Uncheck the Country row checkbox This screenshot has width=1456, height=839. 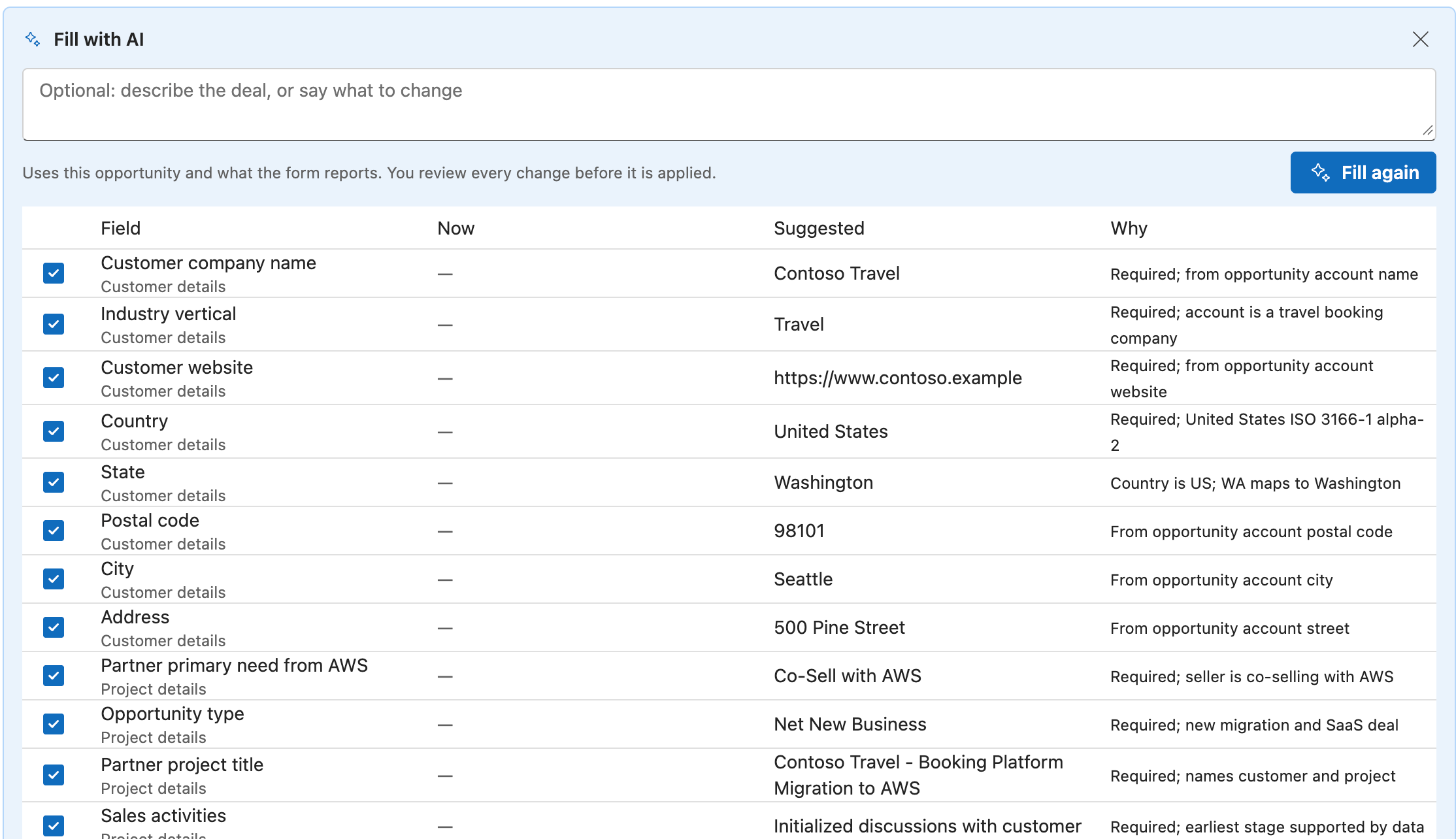coord(54,431)
